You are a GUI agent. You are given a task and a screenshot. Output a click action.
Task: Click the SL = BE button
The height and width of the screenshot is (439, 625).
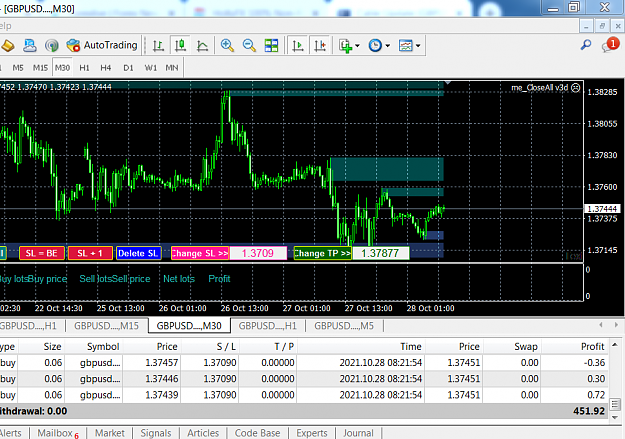42,253
